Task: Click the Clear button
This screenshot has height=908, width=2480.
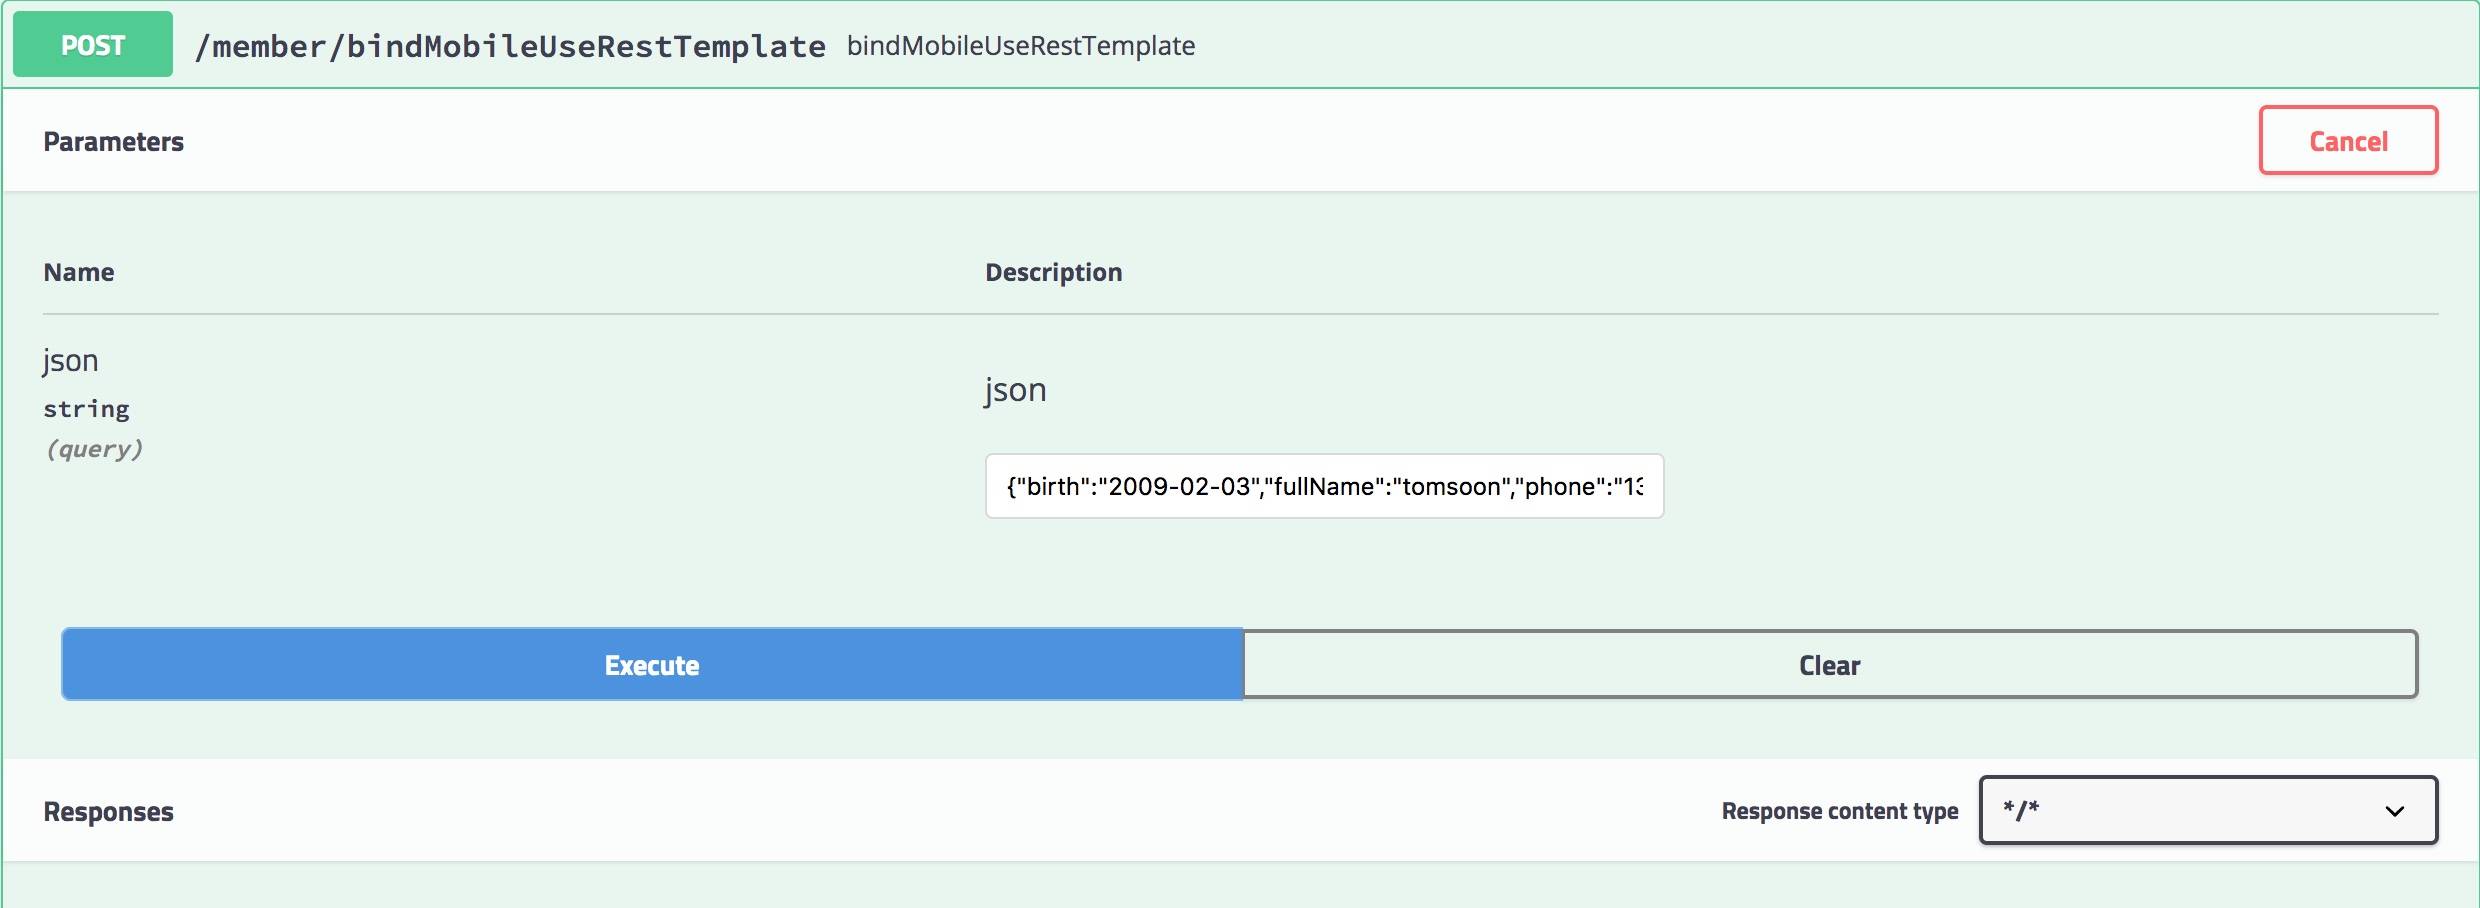Action: tap(1830, 665)
